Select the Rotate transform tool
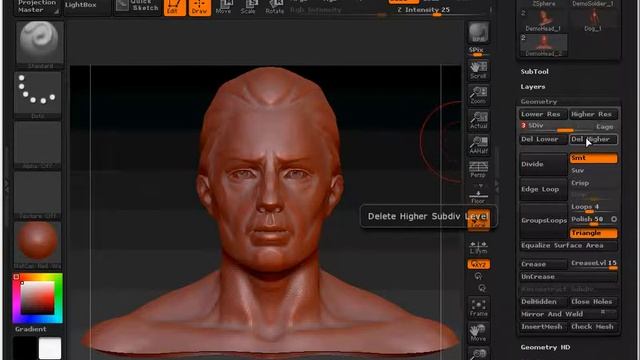This screenshot has width=640, height=360. click(x=274, y=7)
